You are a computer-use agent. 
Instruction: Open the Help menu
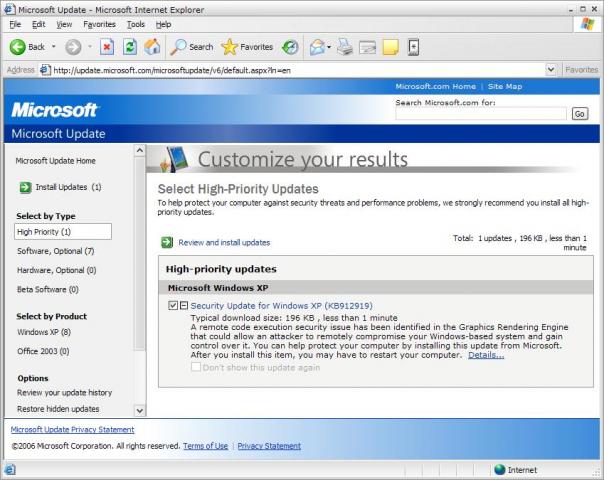[x=163, y=24]
